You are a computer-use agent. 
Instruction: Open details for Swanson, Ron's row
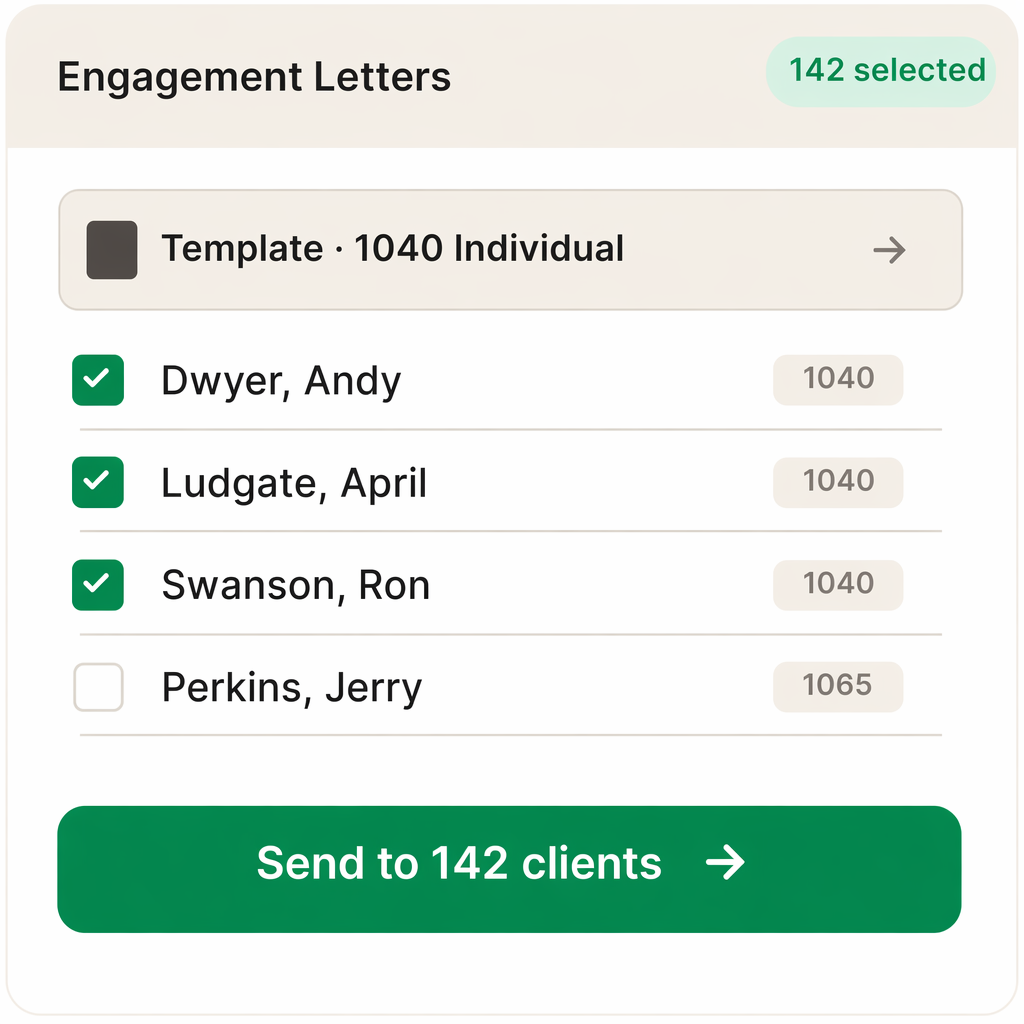[295, 584]
